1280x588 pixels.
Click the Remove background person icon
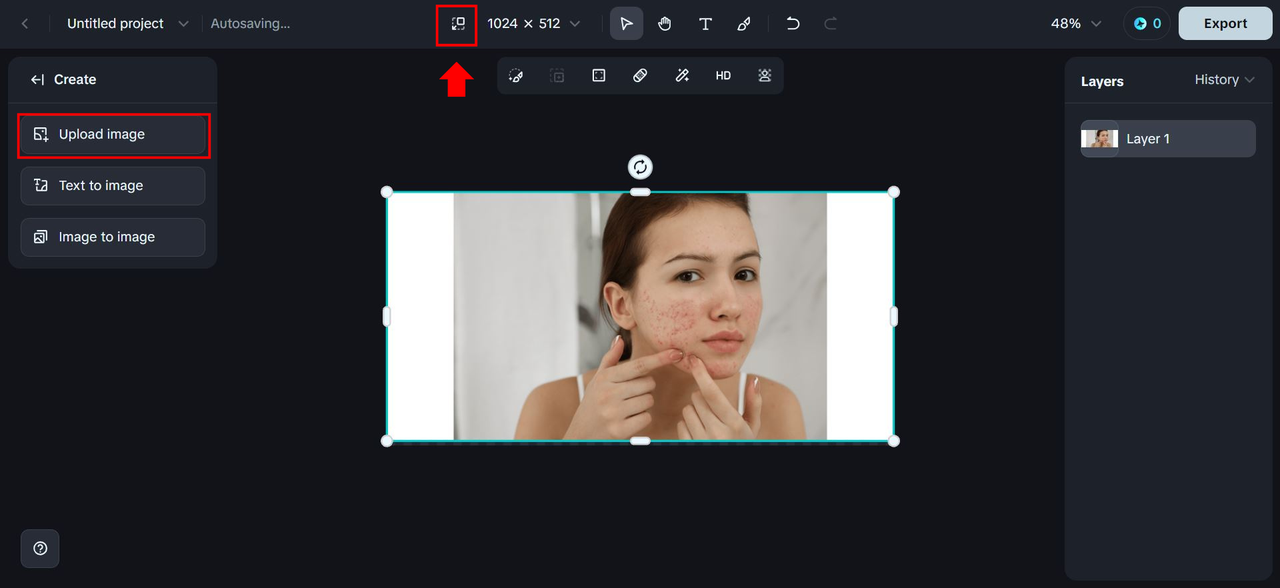click(765, 75)
